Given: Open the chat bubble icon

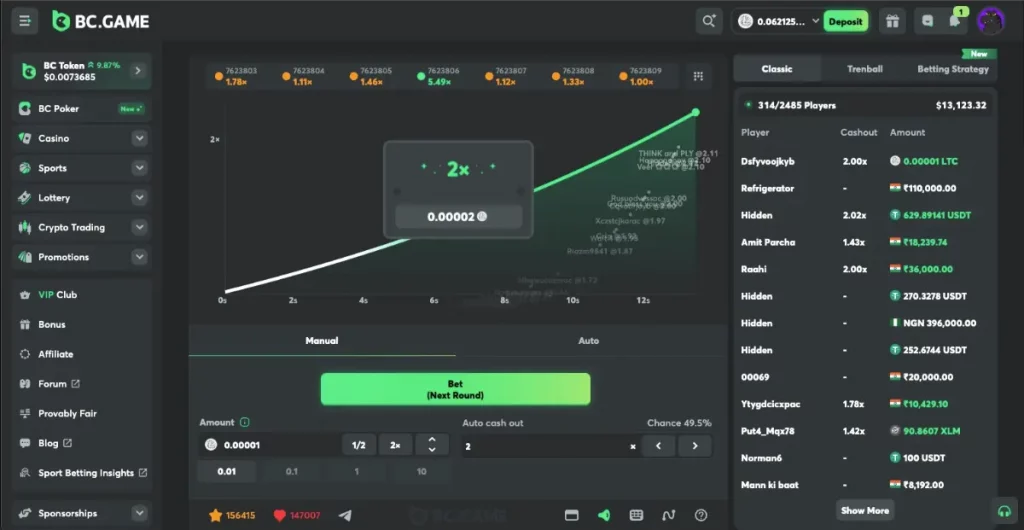Looking at the screenshot, I should coord(927,21).
